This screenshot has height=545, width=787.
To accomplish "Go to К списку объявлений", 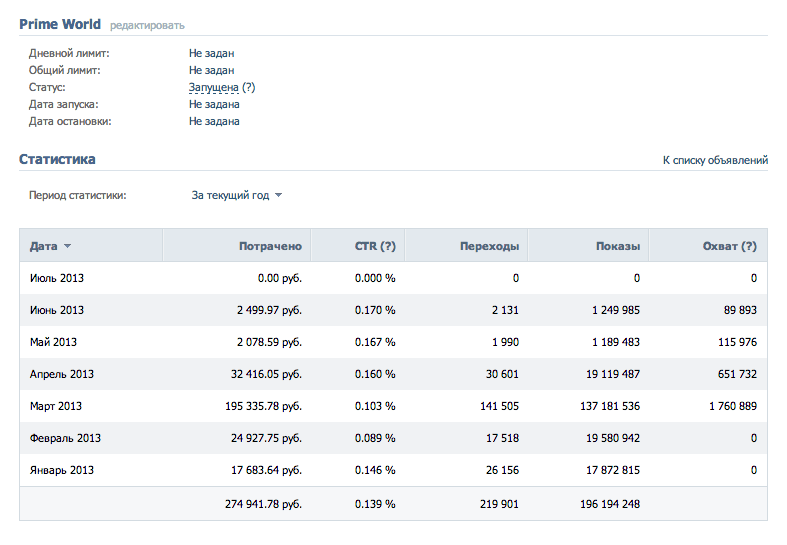I will (x=715, y=160).
